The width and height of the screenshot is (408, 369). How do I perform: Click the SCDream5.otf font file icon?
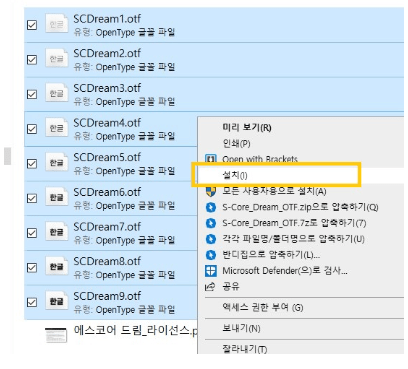[56, 162]
